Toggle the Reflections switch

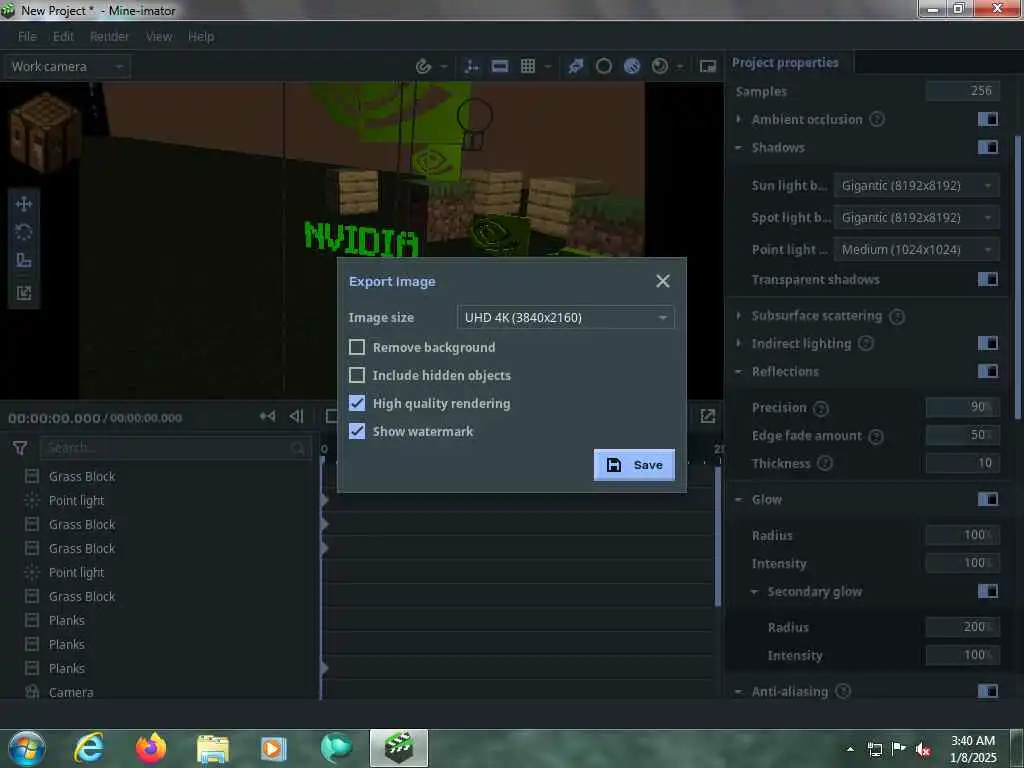tap(987, 371)
